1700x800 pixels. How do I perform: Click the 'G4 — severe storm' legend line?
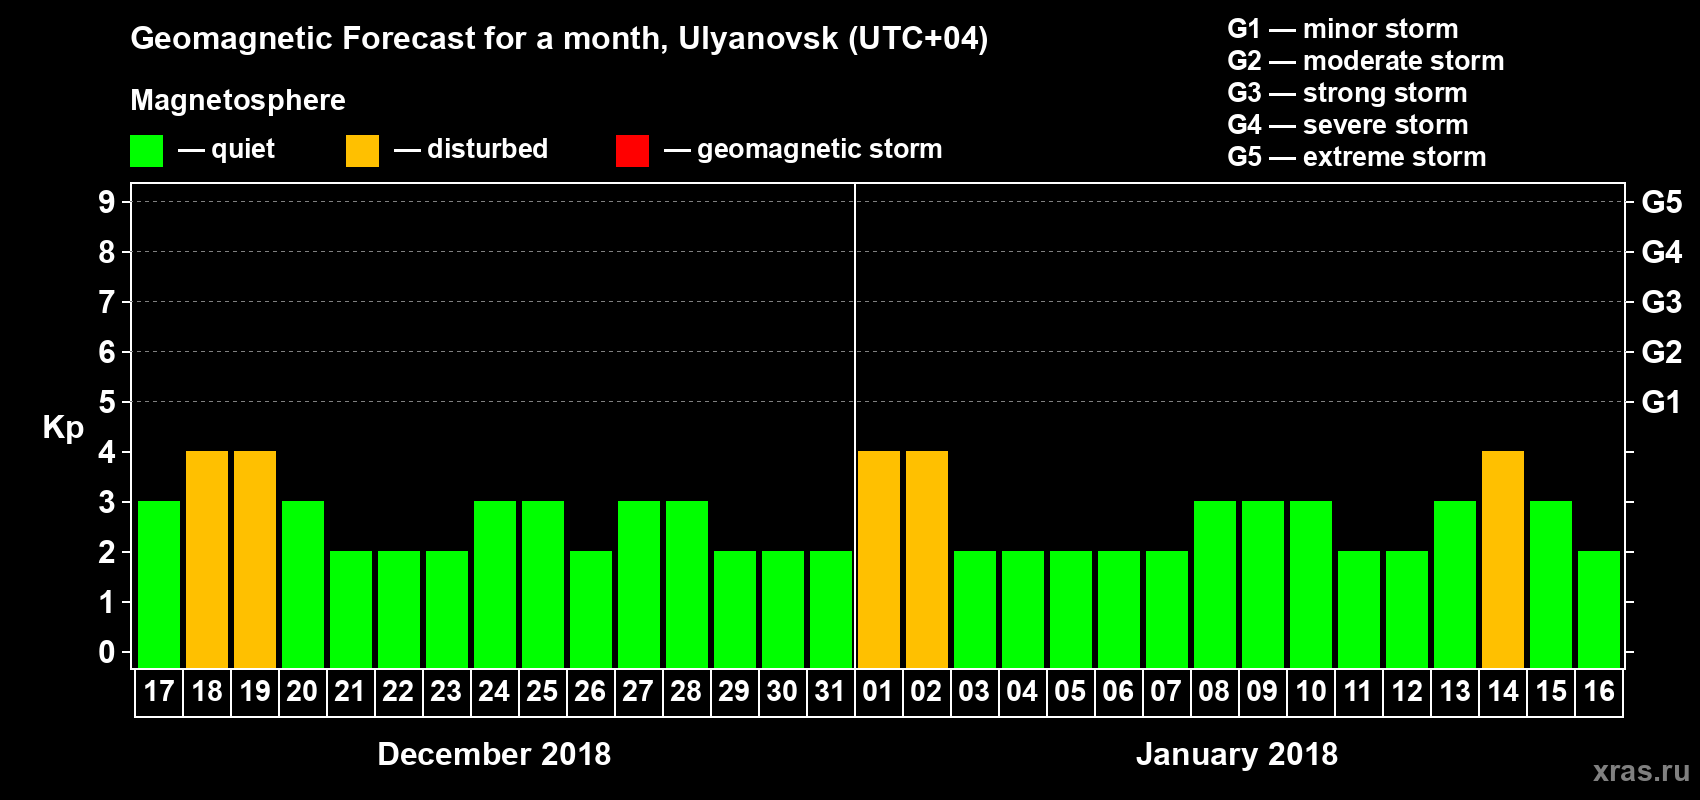[1348, 125]
